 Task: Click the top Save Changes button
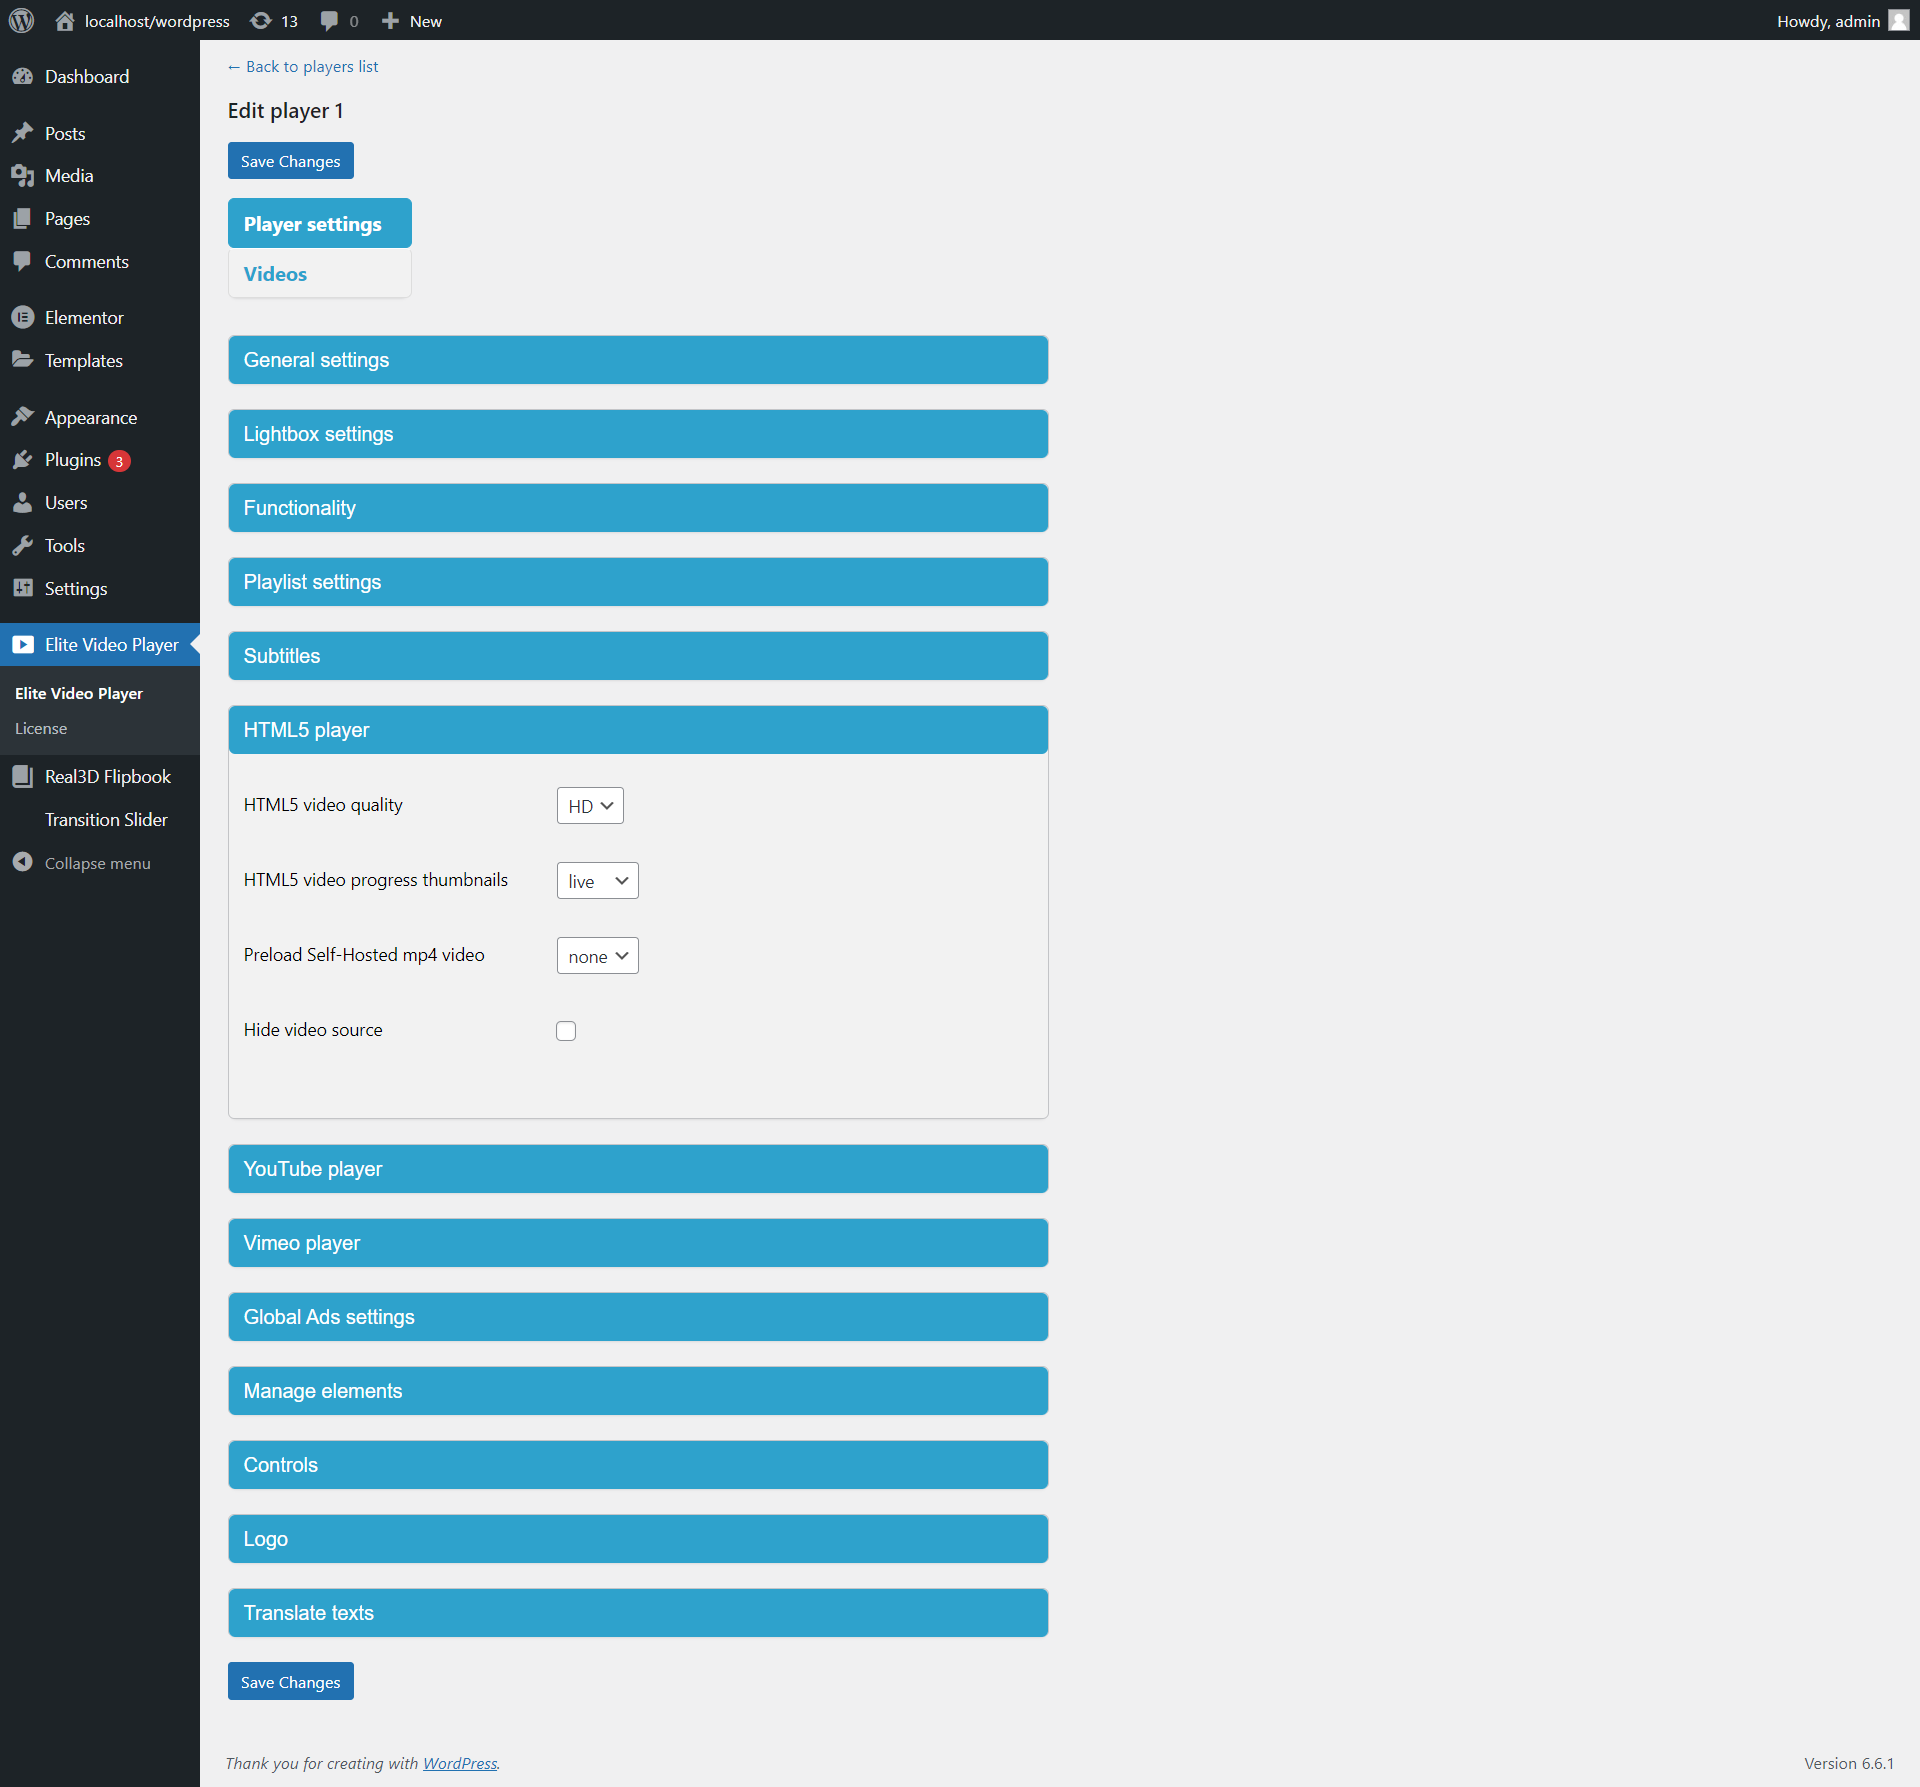(x=290, y=161)
